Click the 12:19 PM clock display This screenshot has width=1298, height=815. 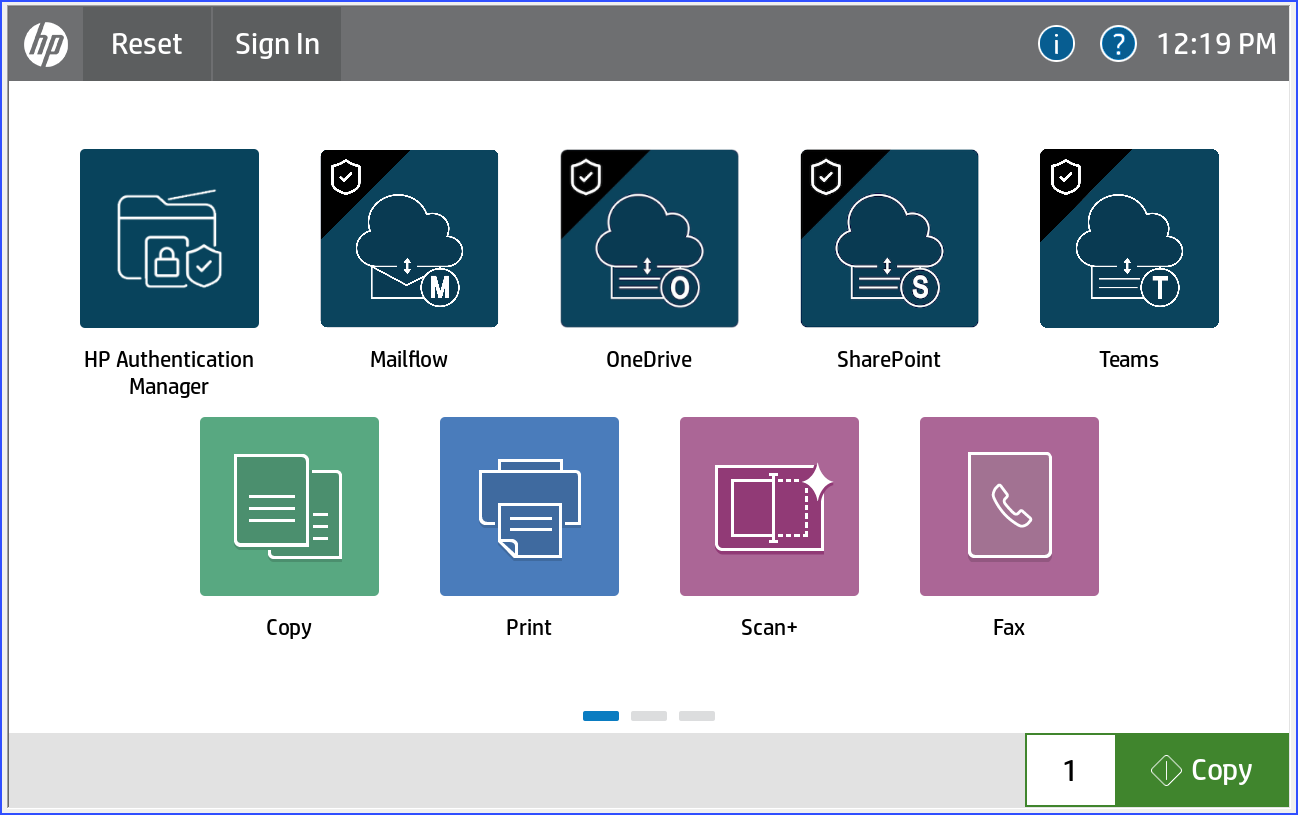(1216, 44)
